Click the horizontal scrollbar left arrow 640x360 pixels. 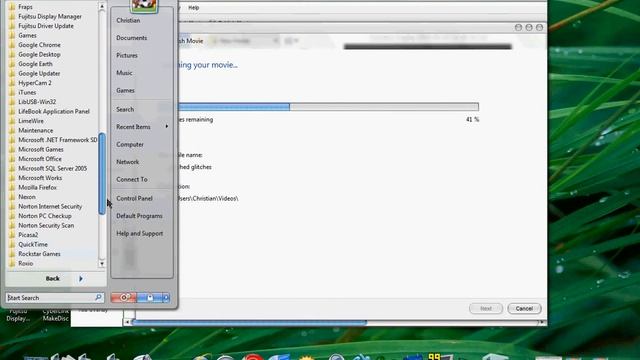click(x=127, y=322)
